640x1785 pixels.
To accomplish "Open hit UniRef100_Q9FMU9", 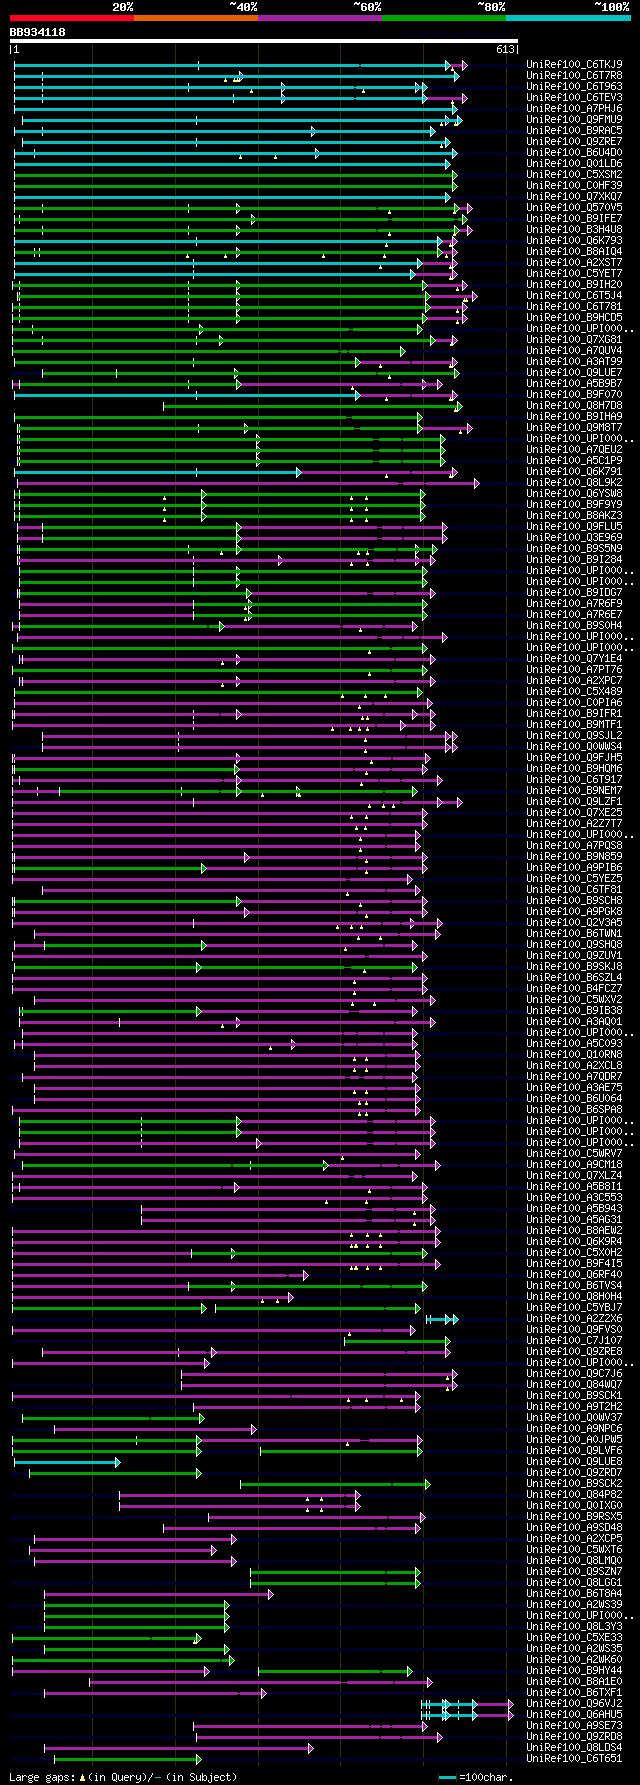I will [574, 119].
